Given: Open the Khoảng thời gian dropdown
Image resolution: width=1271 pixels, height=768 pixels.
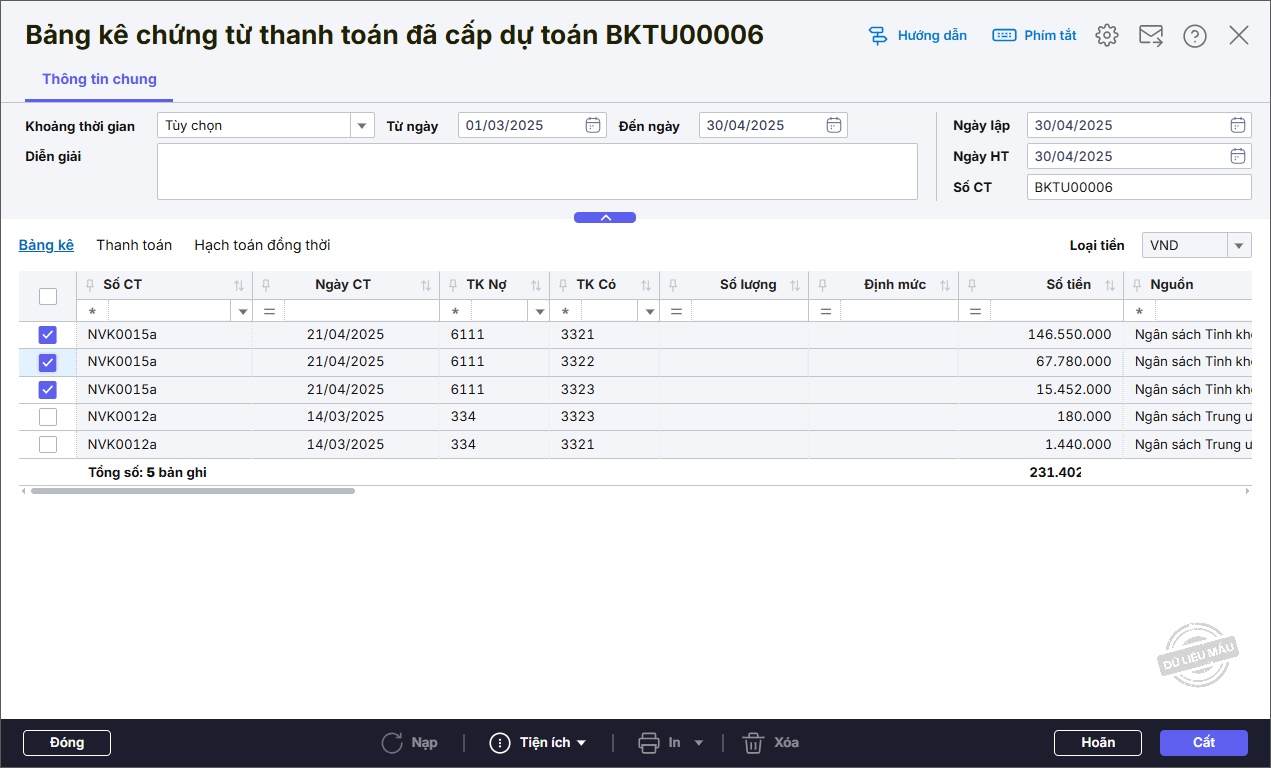Looking at the screenshot, I should click(x=362, y=125).
